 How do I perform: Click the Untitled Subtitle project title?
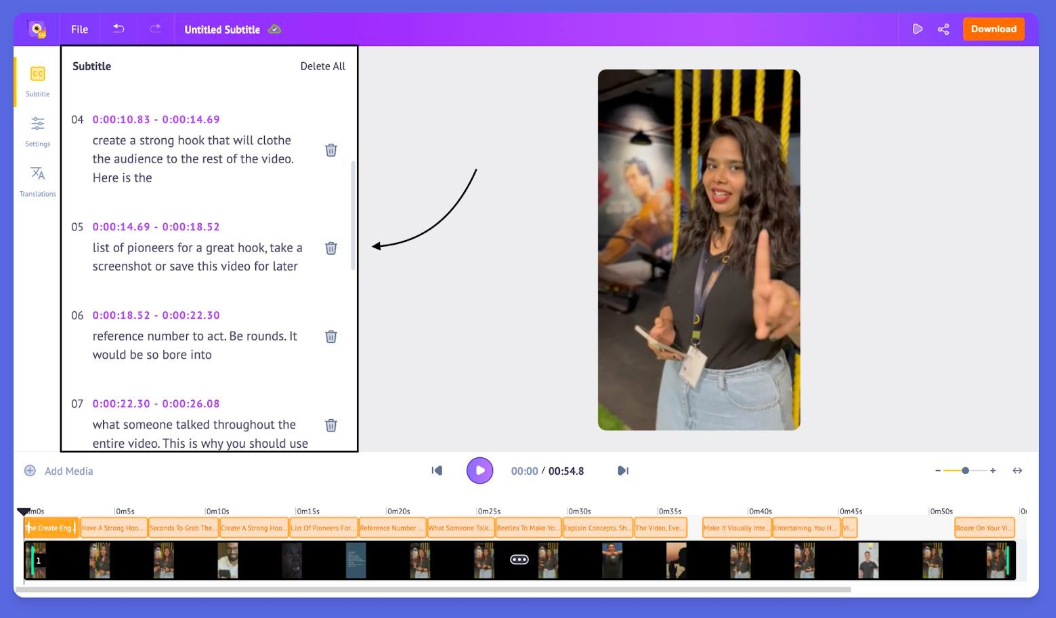pos(222,30)
